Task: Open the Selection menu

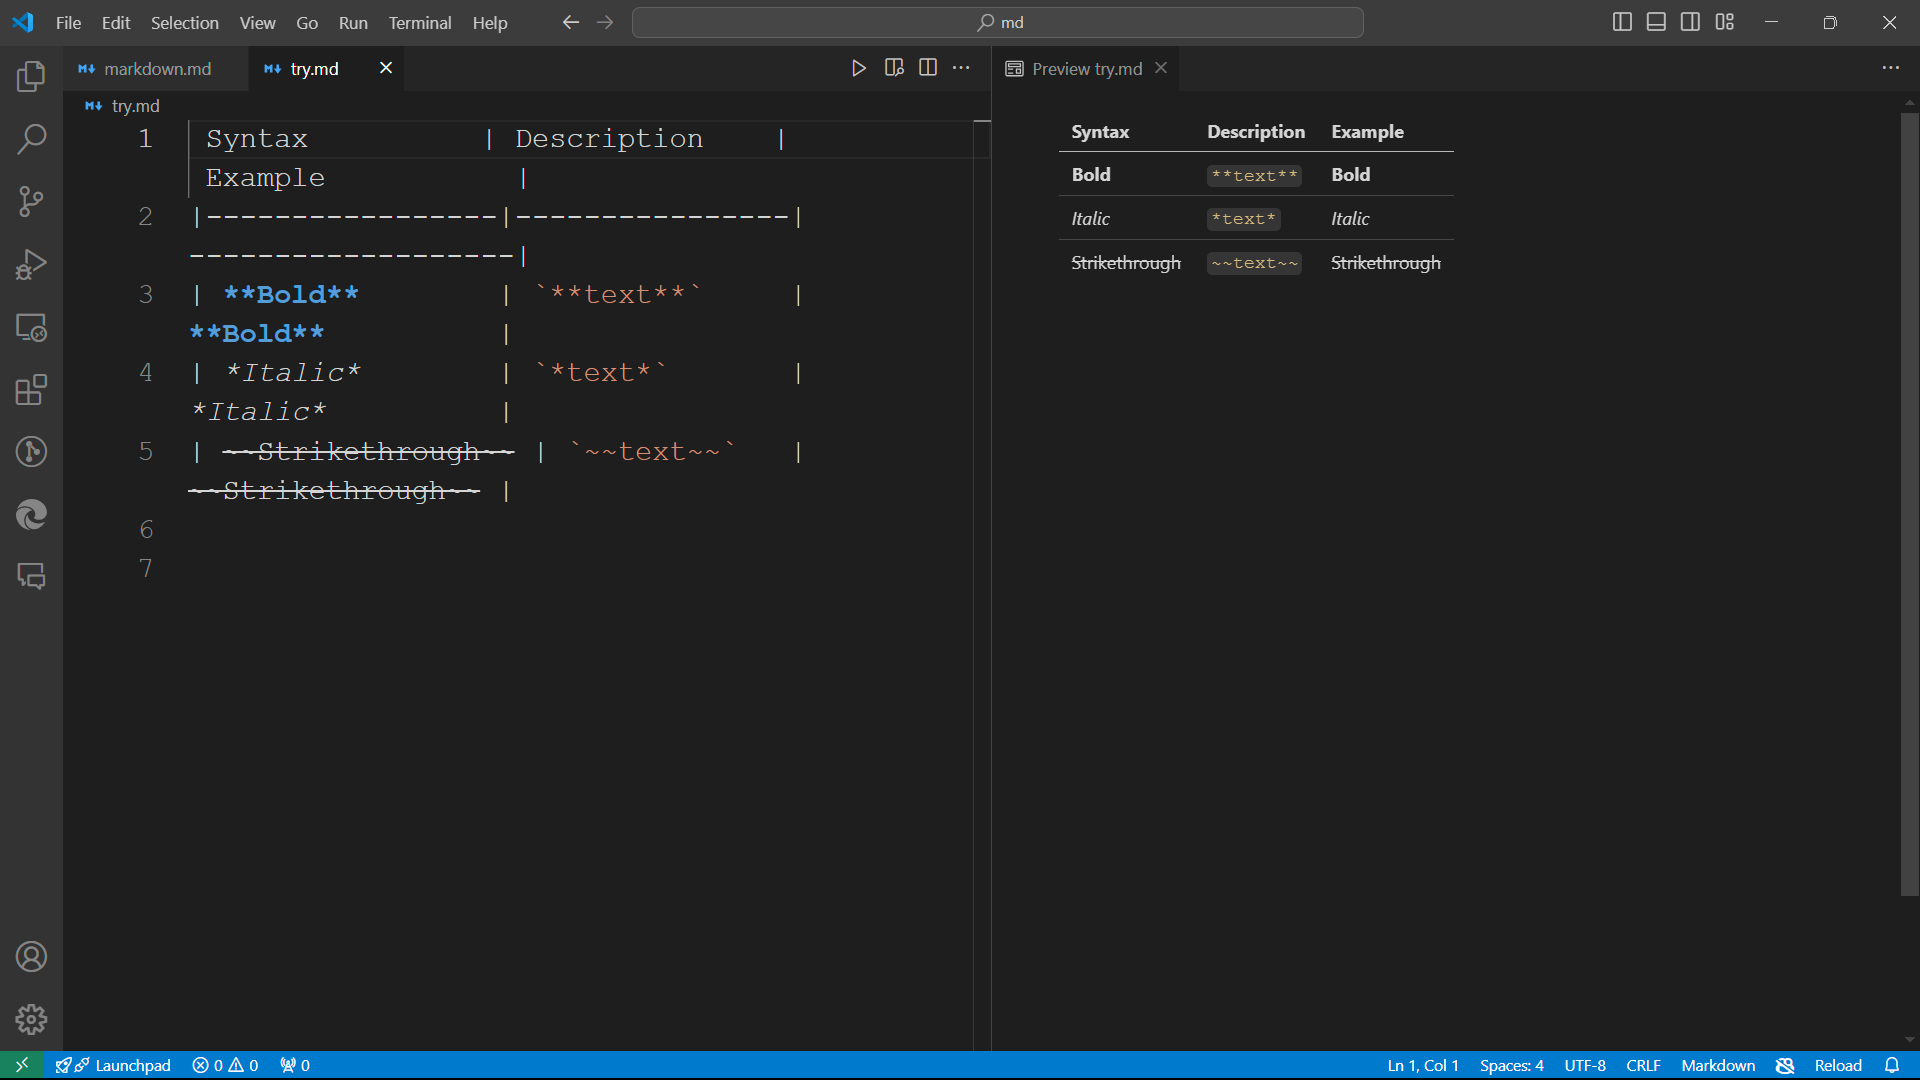Action: coord(184,22)
